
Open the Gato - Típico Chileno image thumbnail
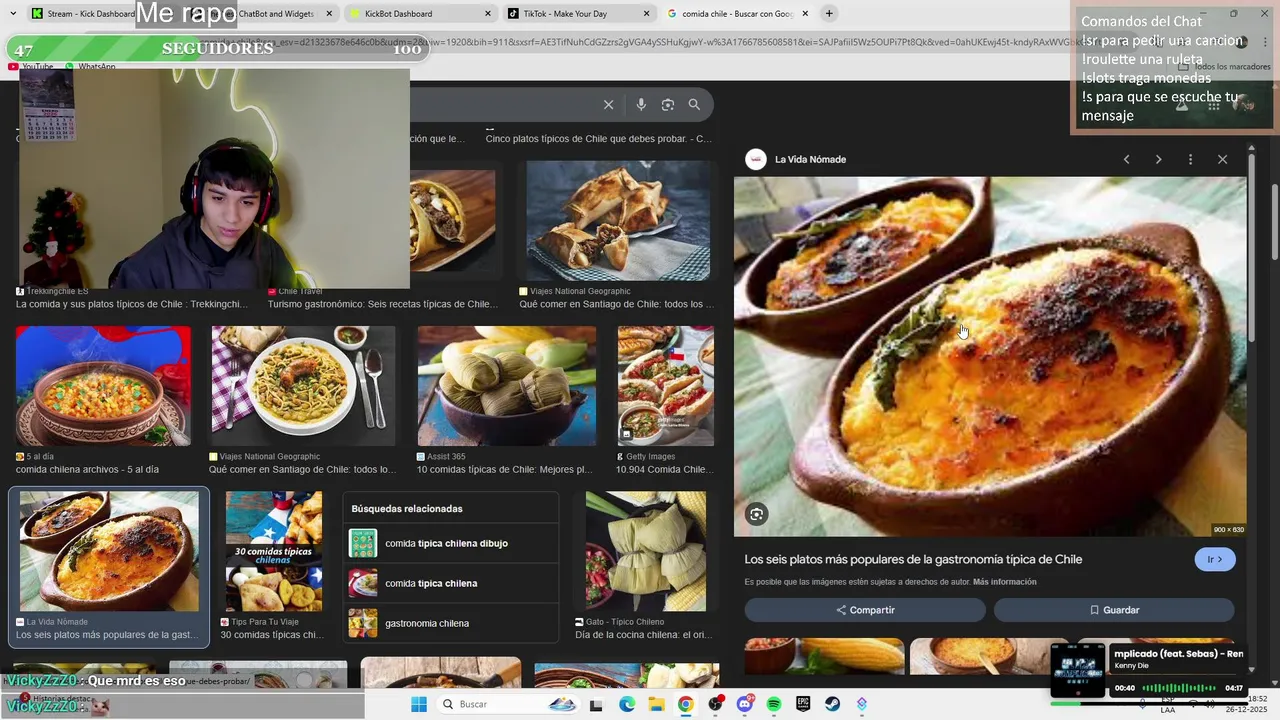646,551
